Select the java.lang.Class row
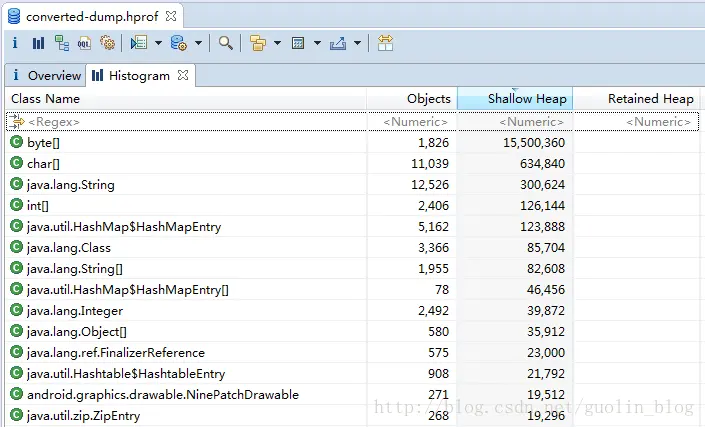Screen dimensions: 705x427 coord(352,248)
